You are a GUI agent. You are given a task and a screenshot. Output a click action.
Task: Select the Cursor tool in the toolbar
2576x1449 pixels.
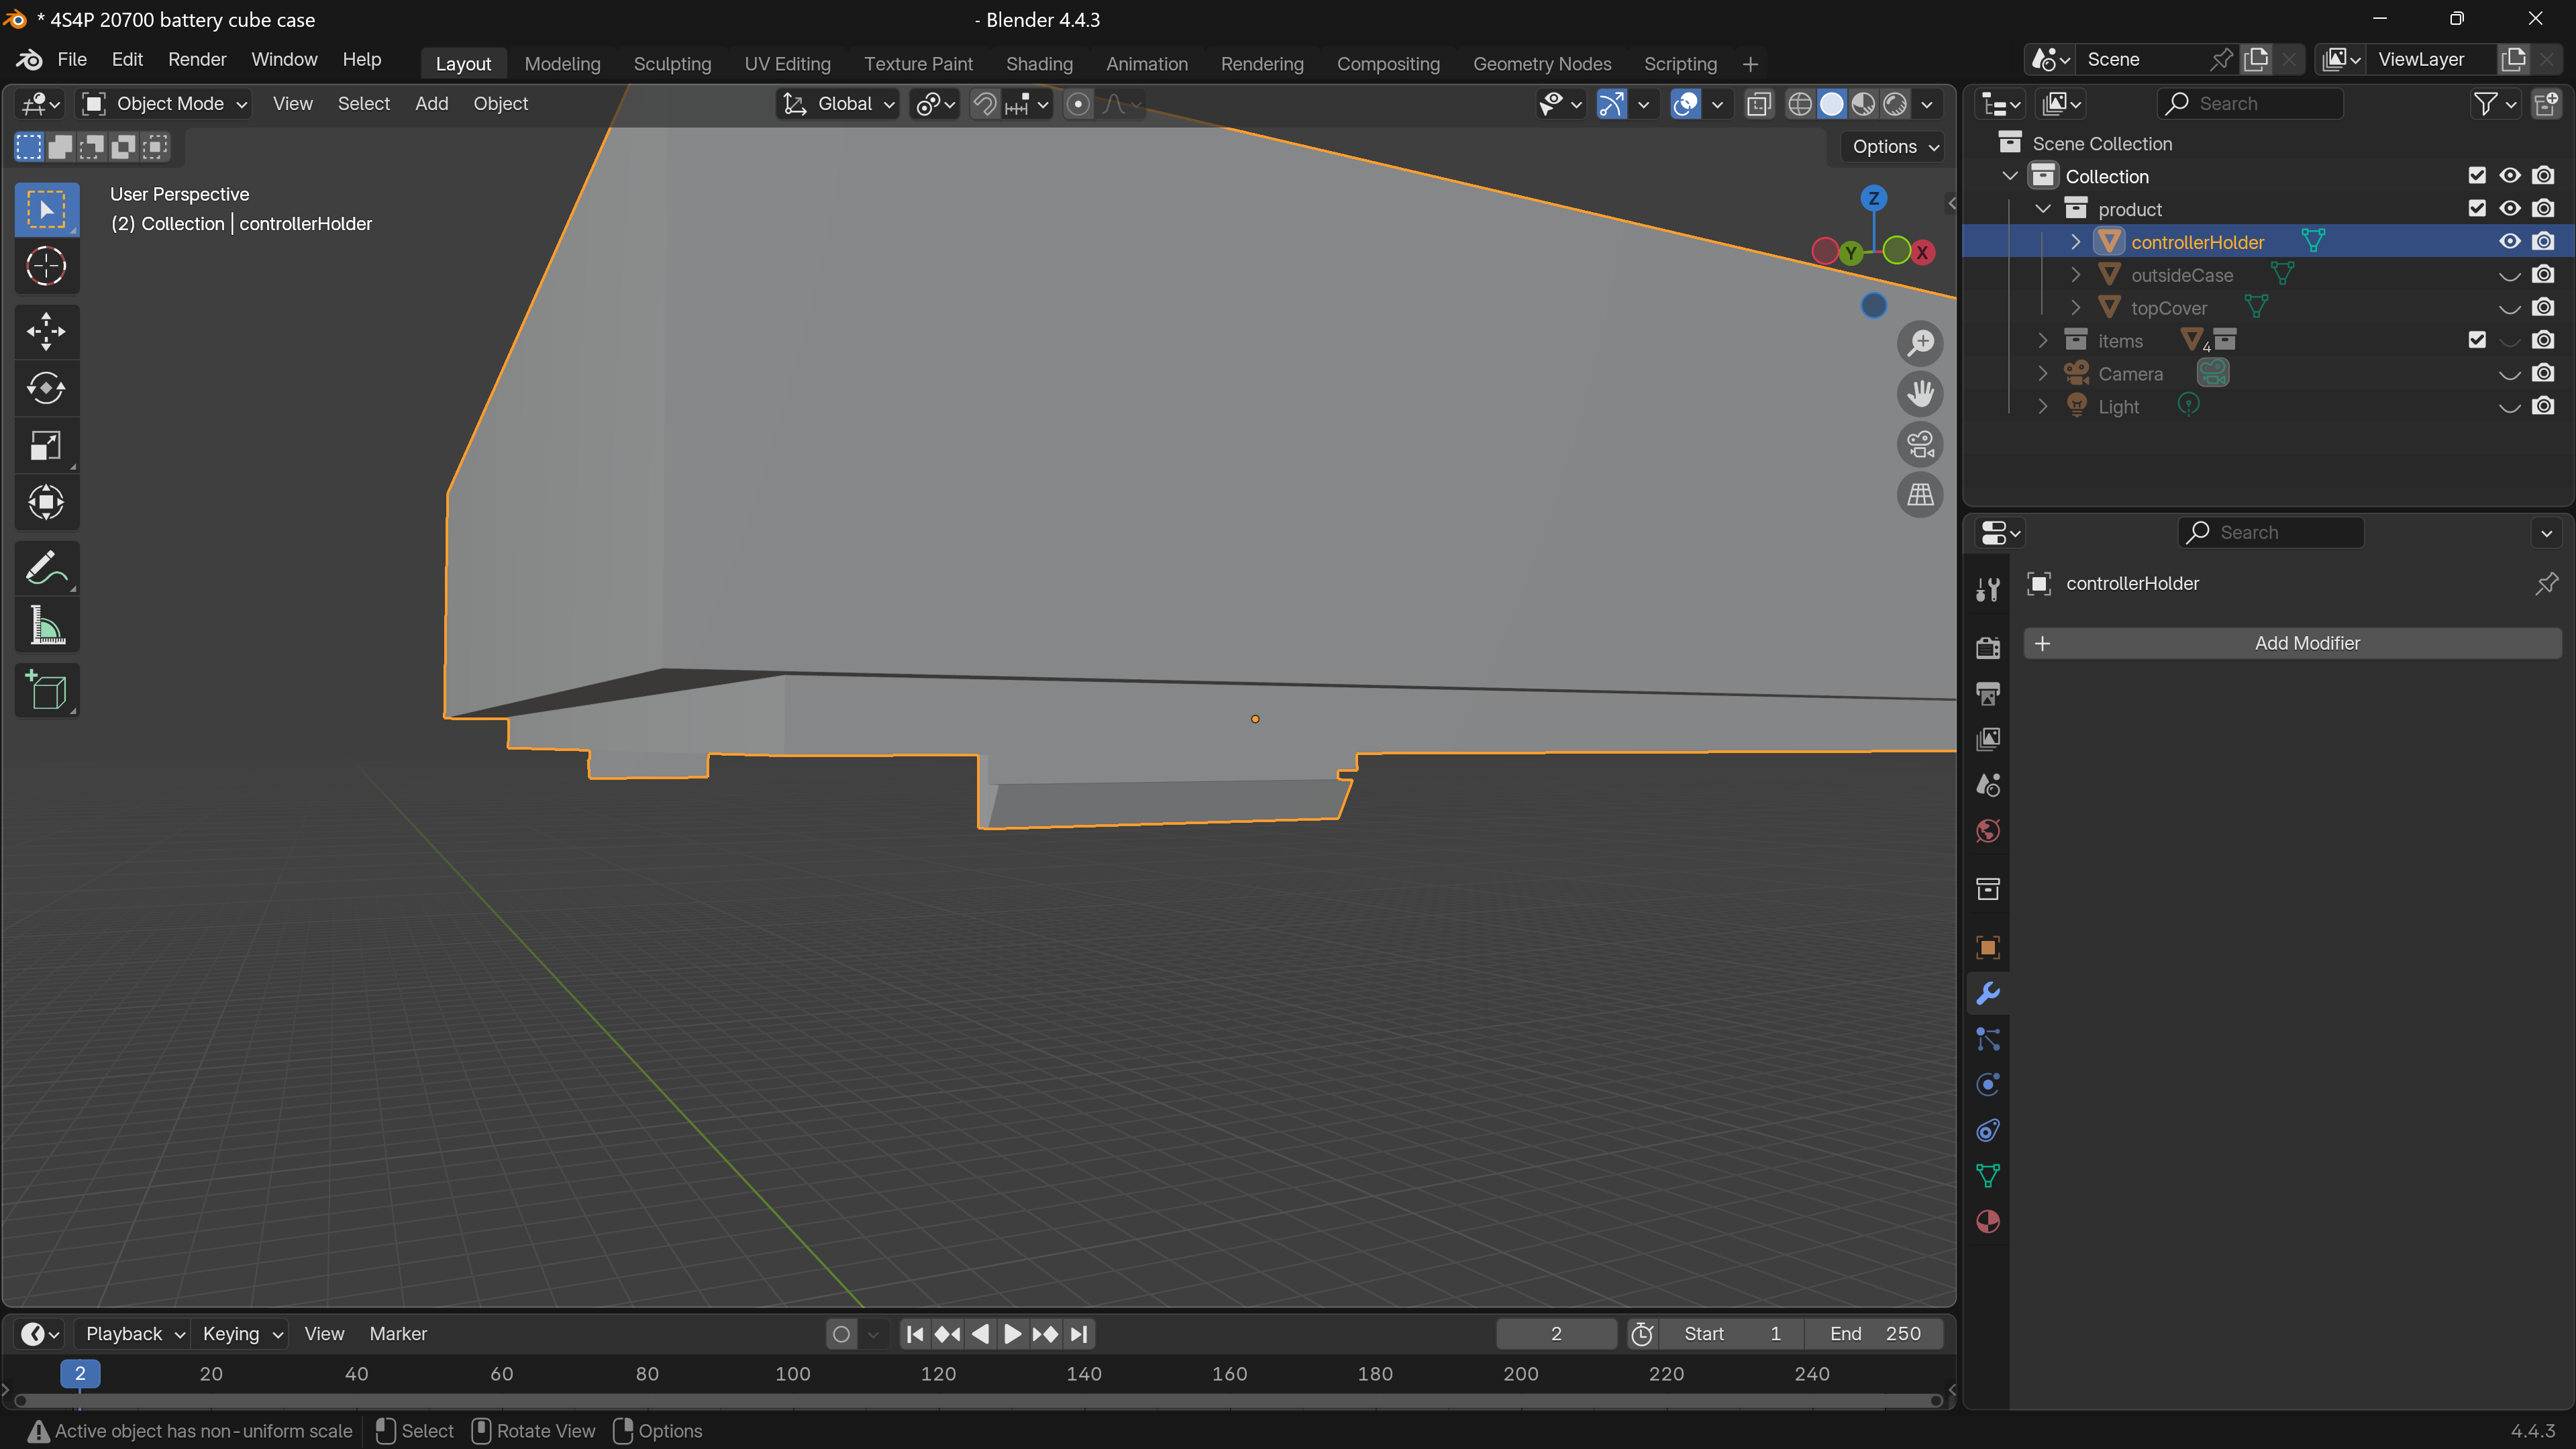46,266
